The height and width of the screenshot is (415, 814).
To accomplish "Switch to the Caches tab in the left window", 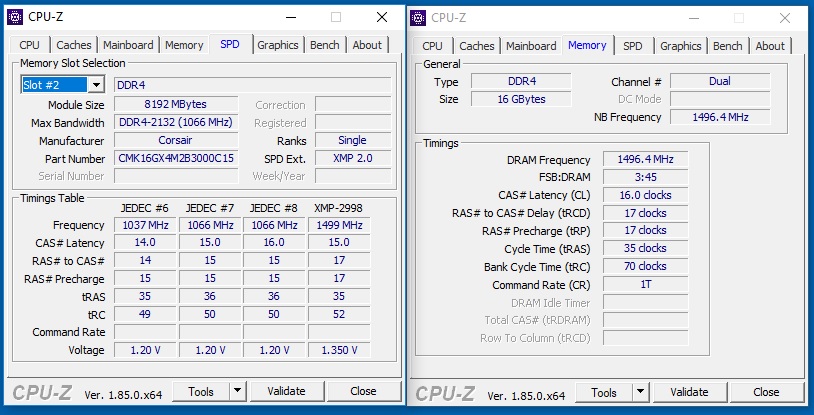I will coord(74,45).
